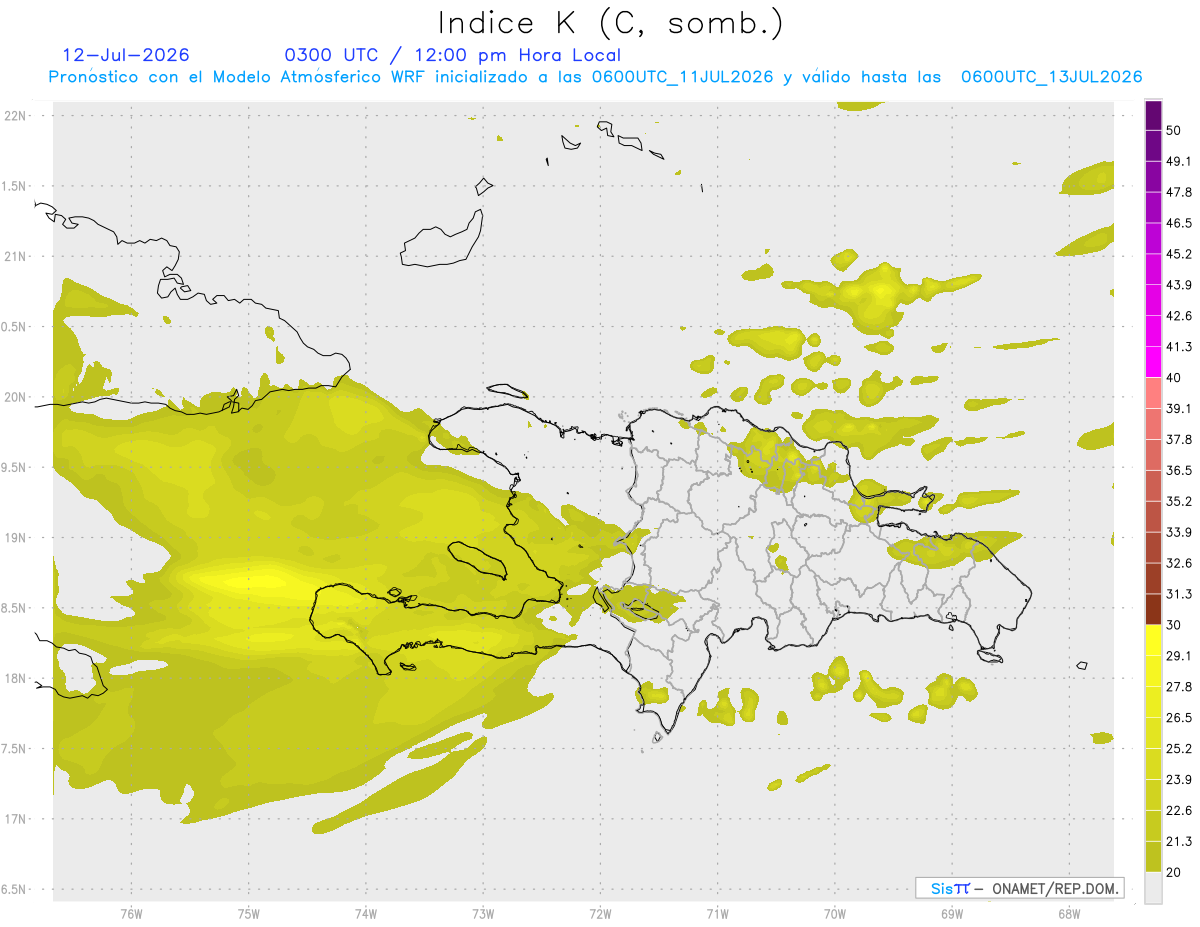The image size is (1200, 927).
Task: Click the colorbar value "33.9"
Action: (1179, 532)
